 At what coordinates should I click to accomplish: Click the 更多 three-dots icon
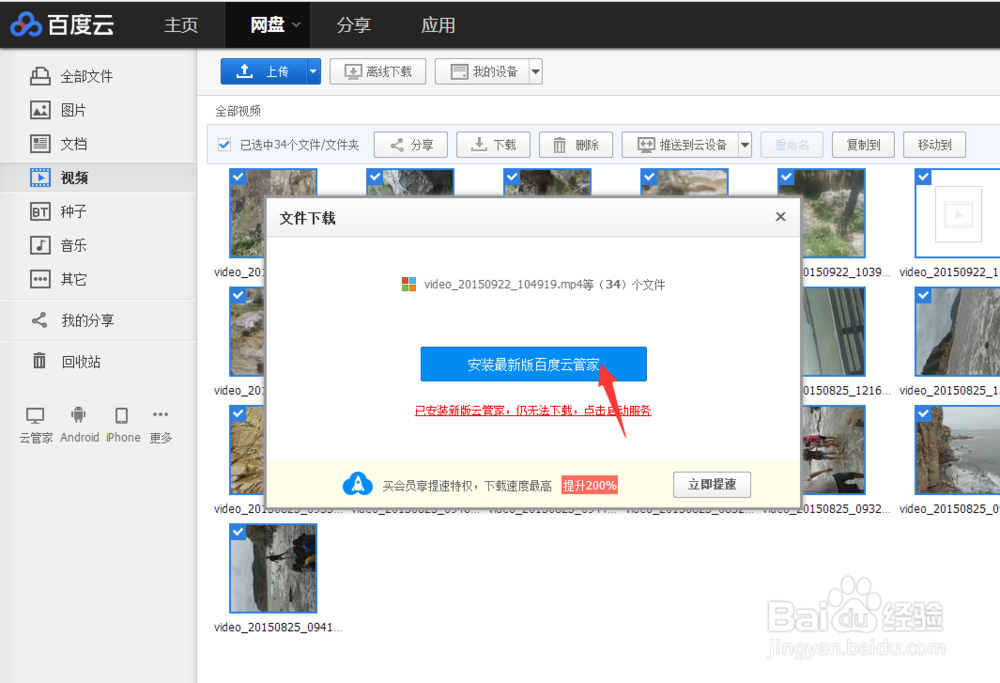[x=161, y=415]
